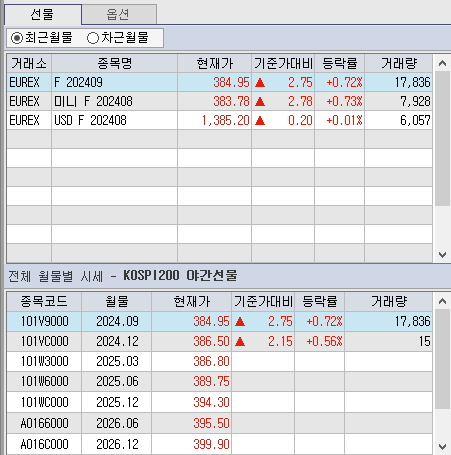
Task: Select the 101W3000 code row
Action: pyautogui.click(x=220, y=361)
